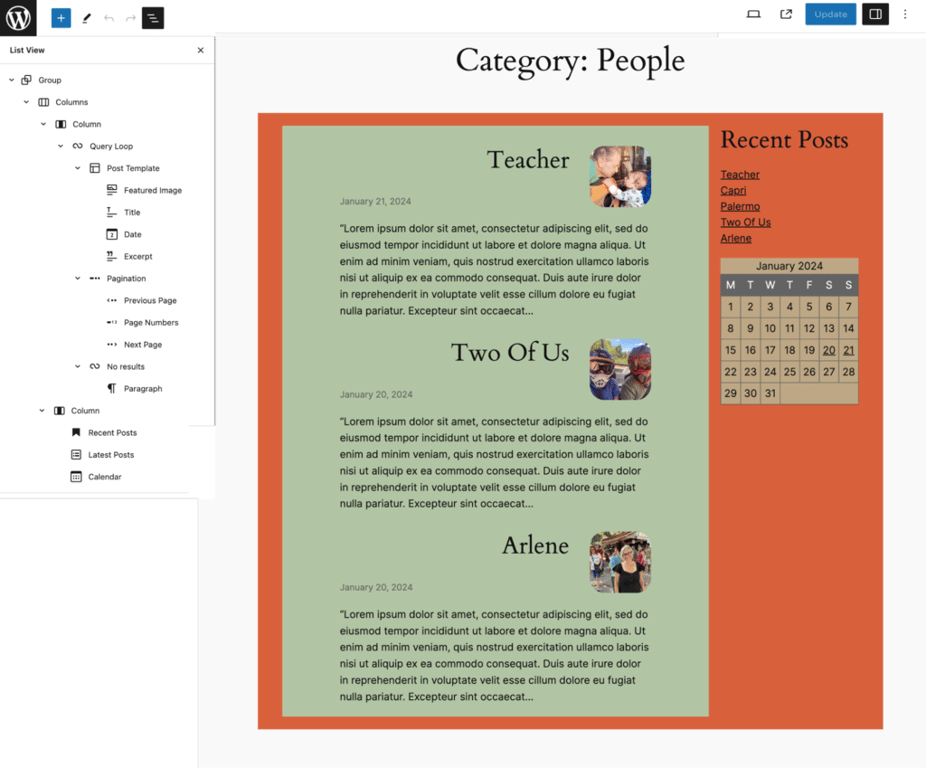Collapse the Query Loop tree item
926x768 pixels.
60,145
